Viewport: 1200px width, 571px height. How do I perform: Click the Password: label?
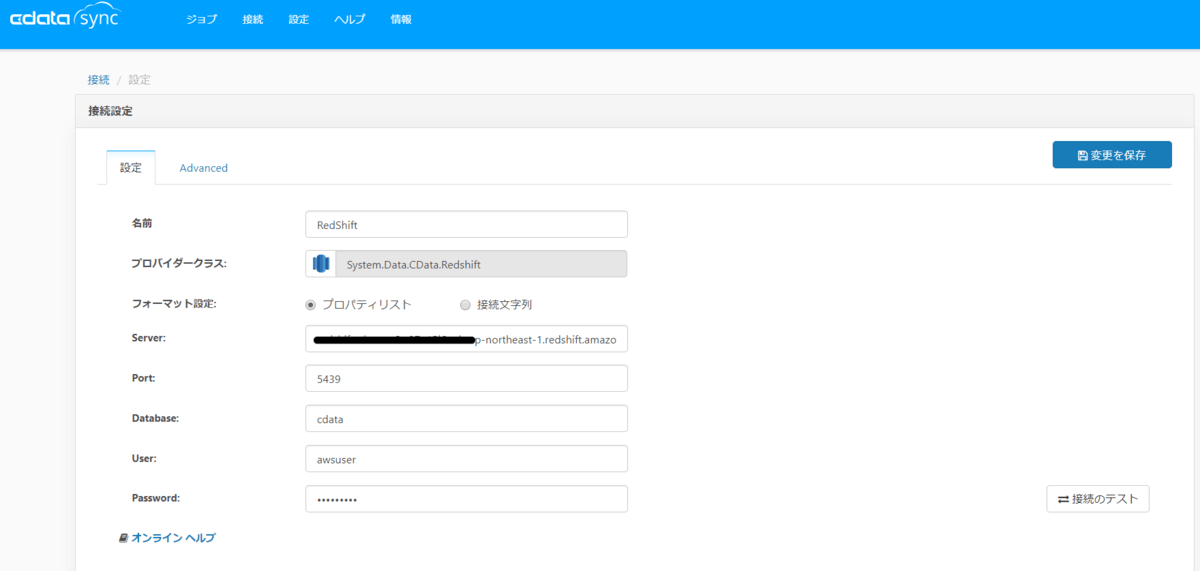[155, 498]
